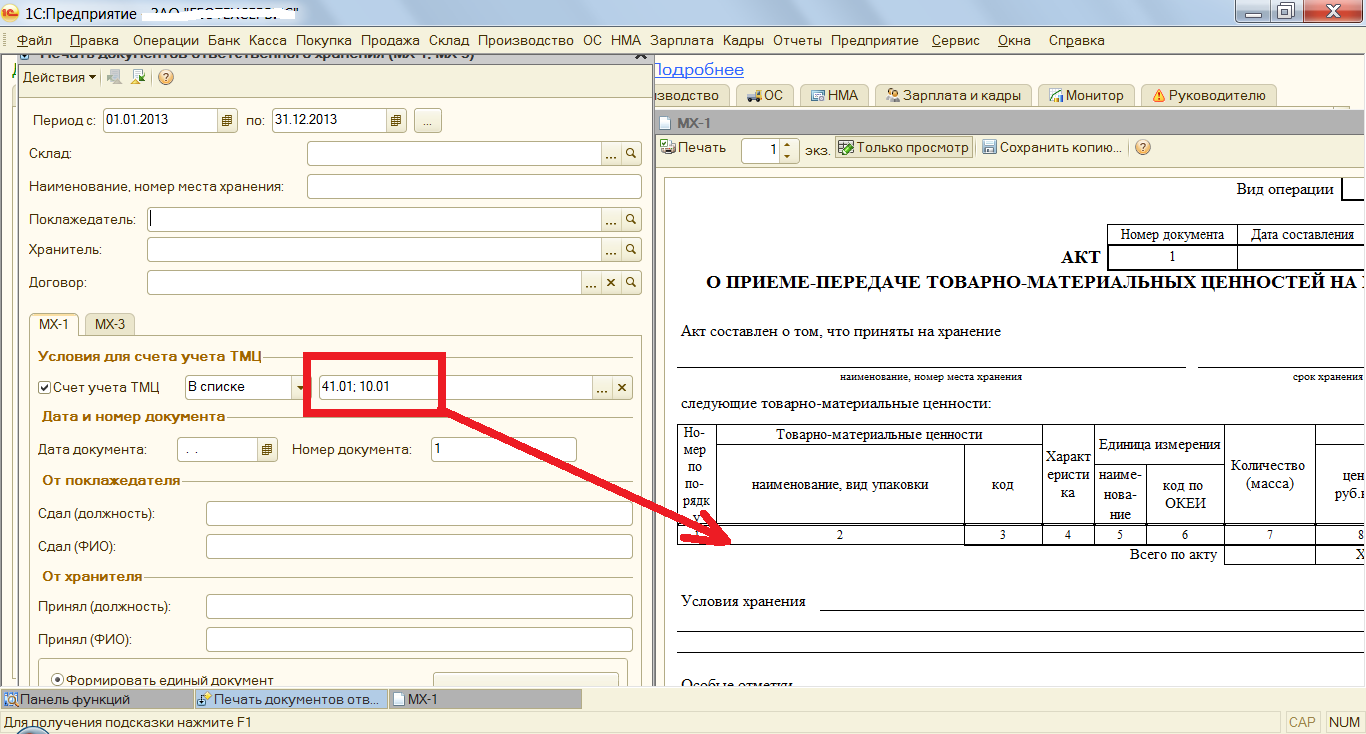The image size is (1366, 734).
Task: Open calendar for the period end date
Action: click(x=397, y=120)
